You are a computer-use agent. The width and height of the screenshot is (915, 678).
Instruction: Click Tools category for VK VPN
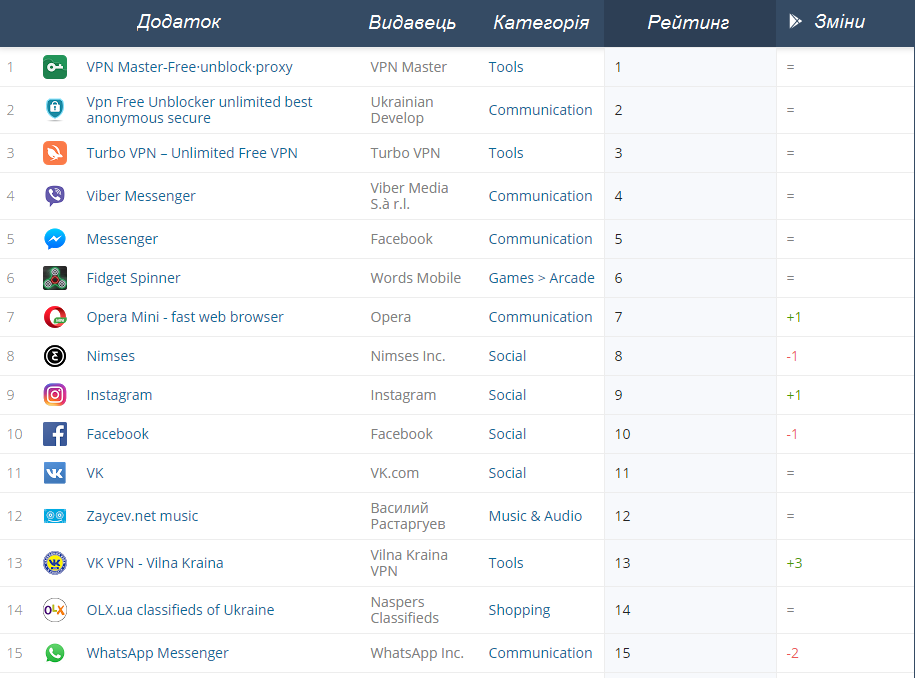pyautogui.click(x=506, y=563)
